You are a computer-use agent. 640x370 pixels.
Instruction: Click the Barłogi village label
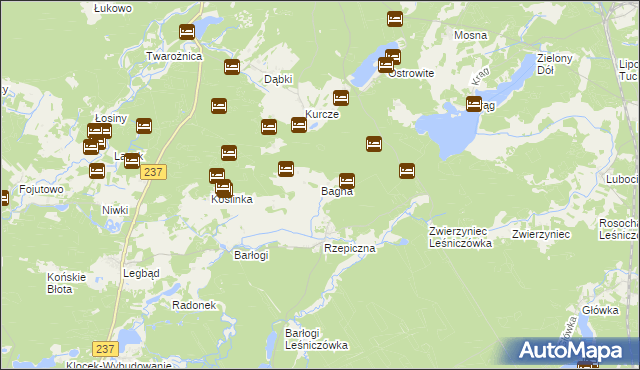click(x=251, y=255)
